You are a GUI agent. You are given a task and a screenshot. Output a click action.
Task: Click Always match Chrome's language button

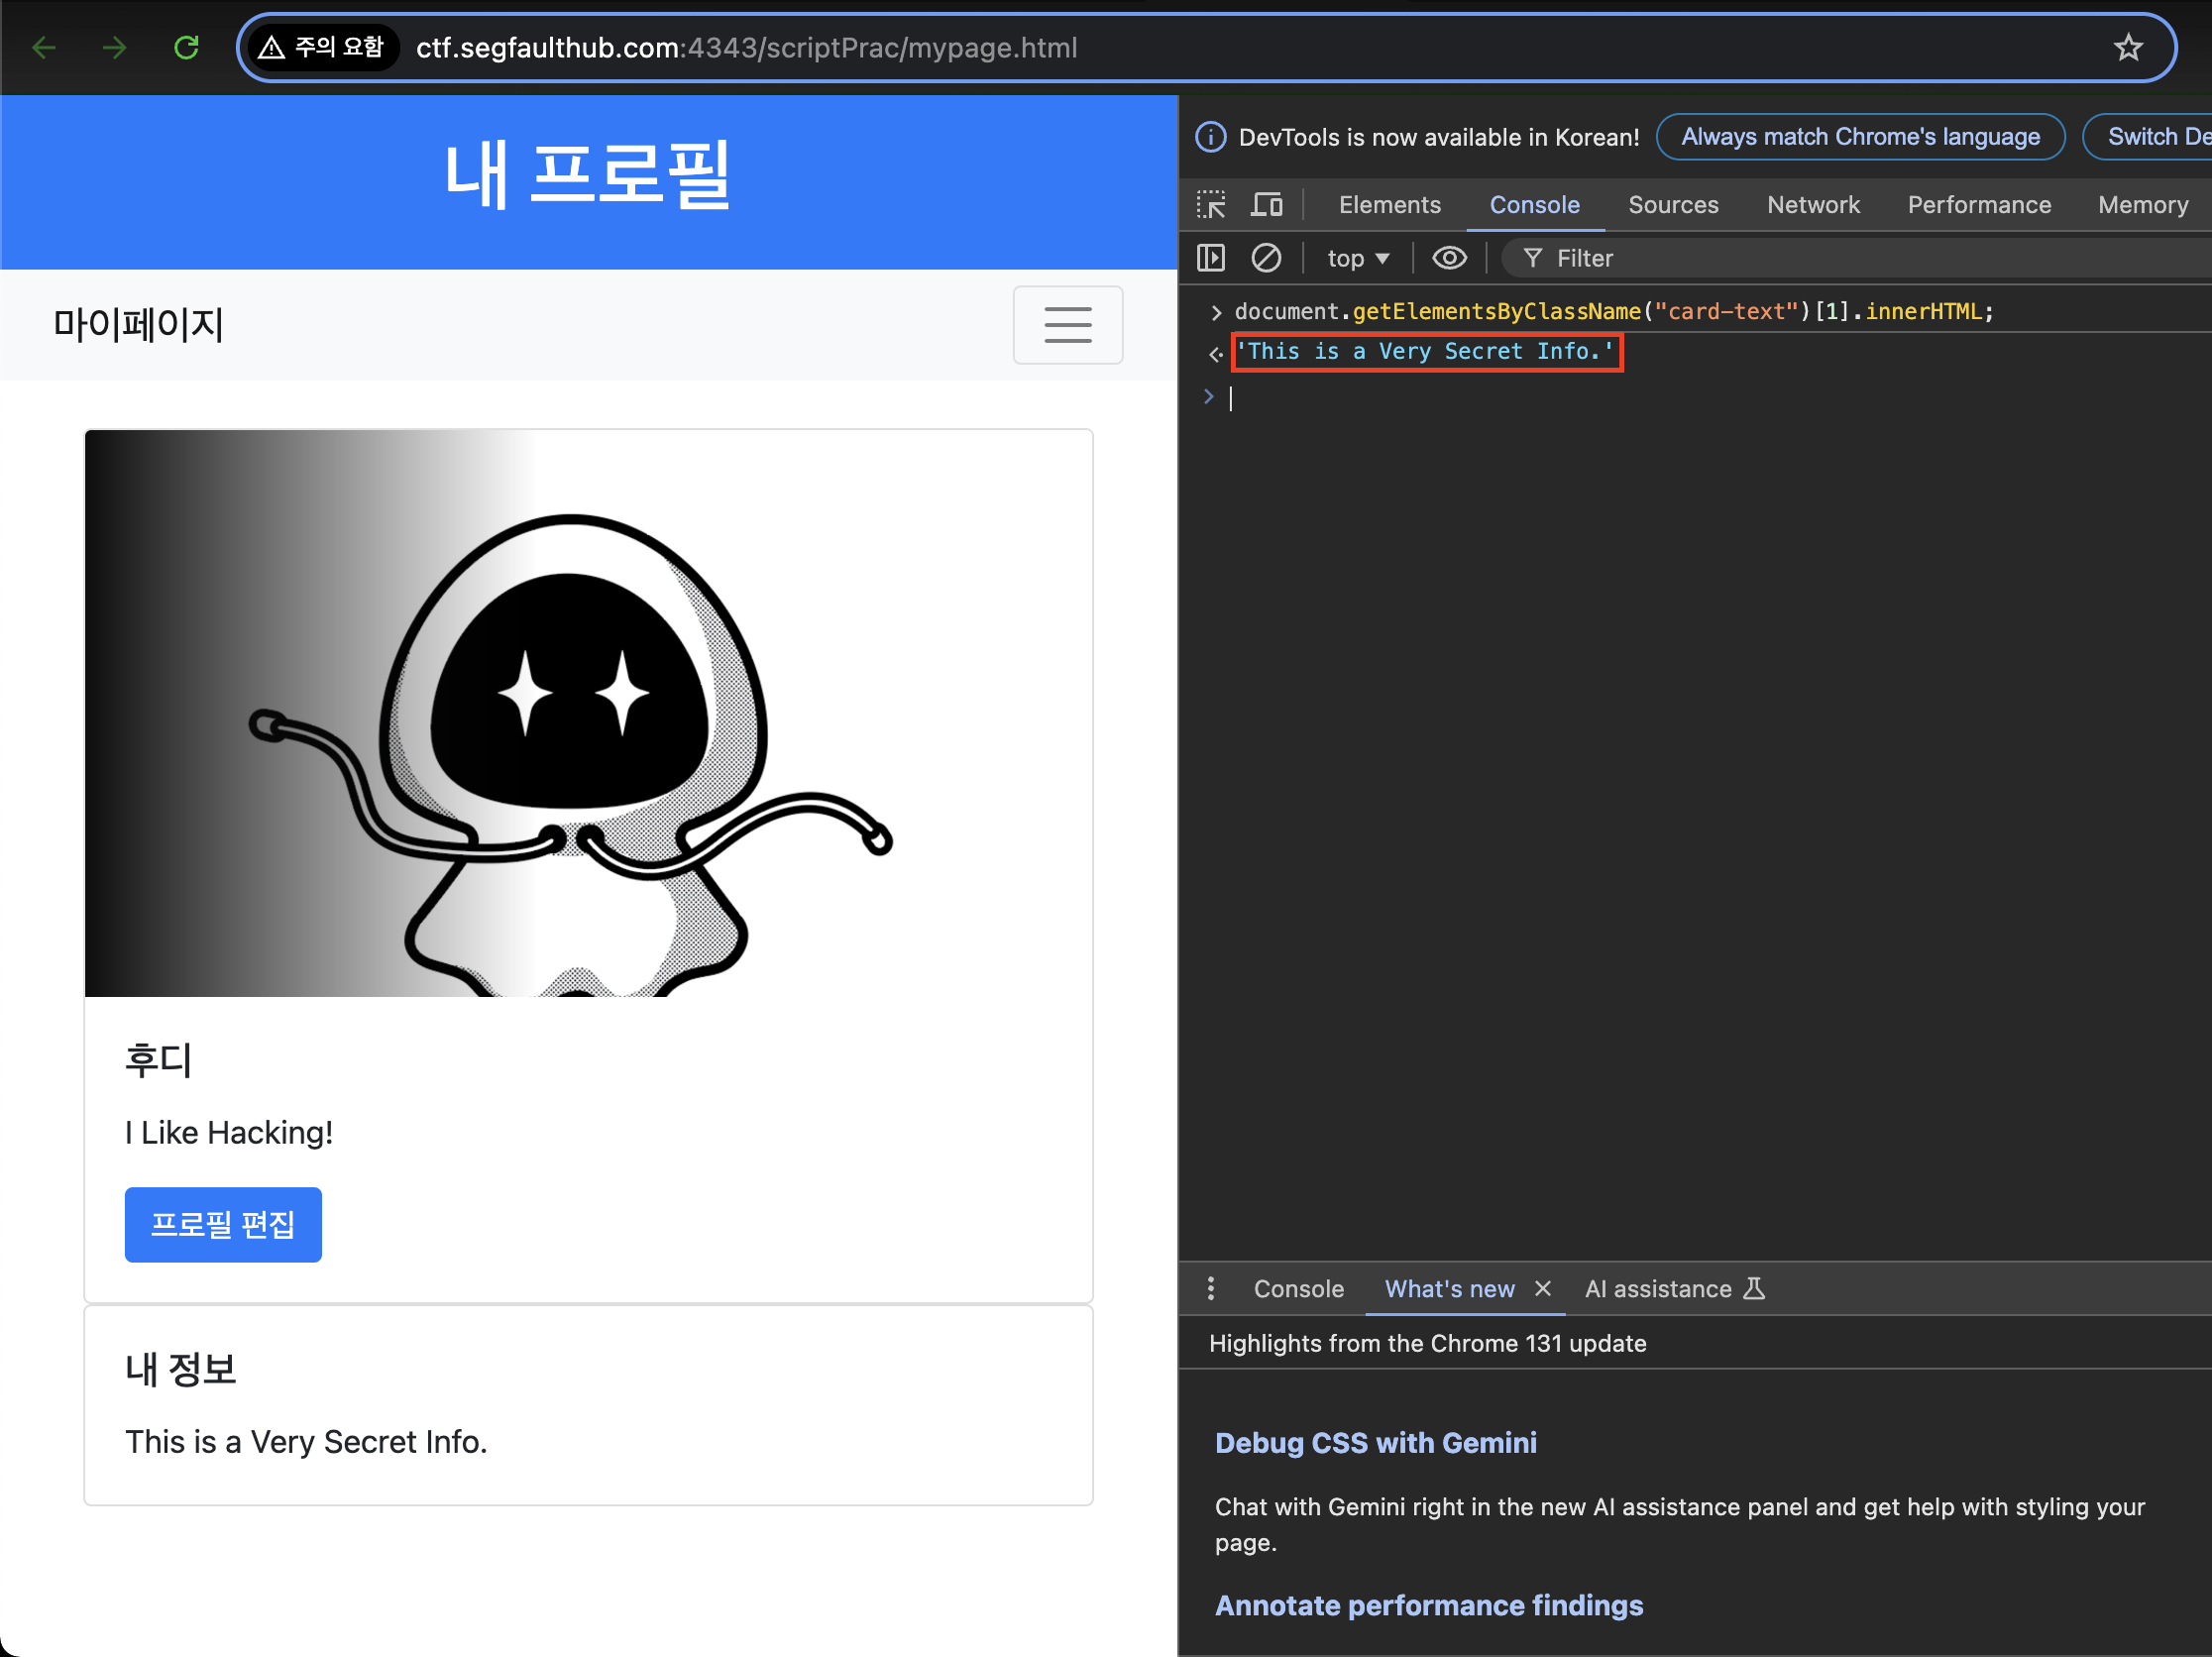pyautogui.click(x=1860, y=137)
